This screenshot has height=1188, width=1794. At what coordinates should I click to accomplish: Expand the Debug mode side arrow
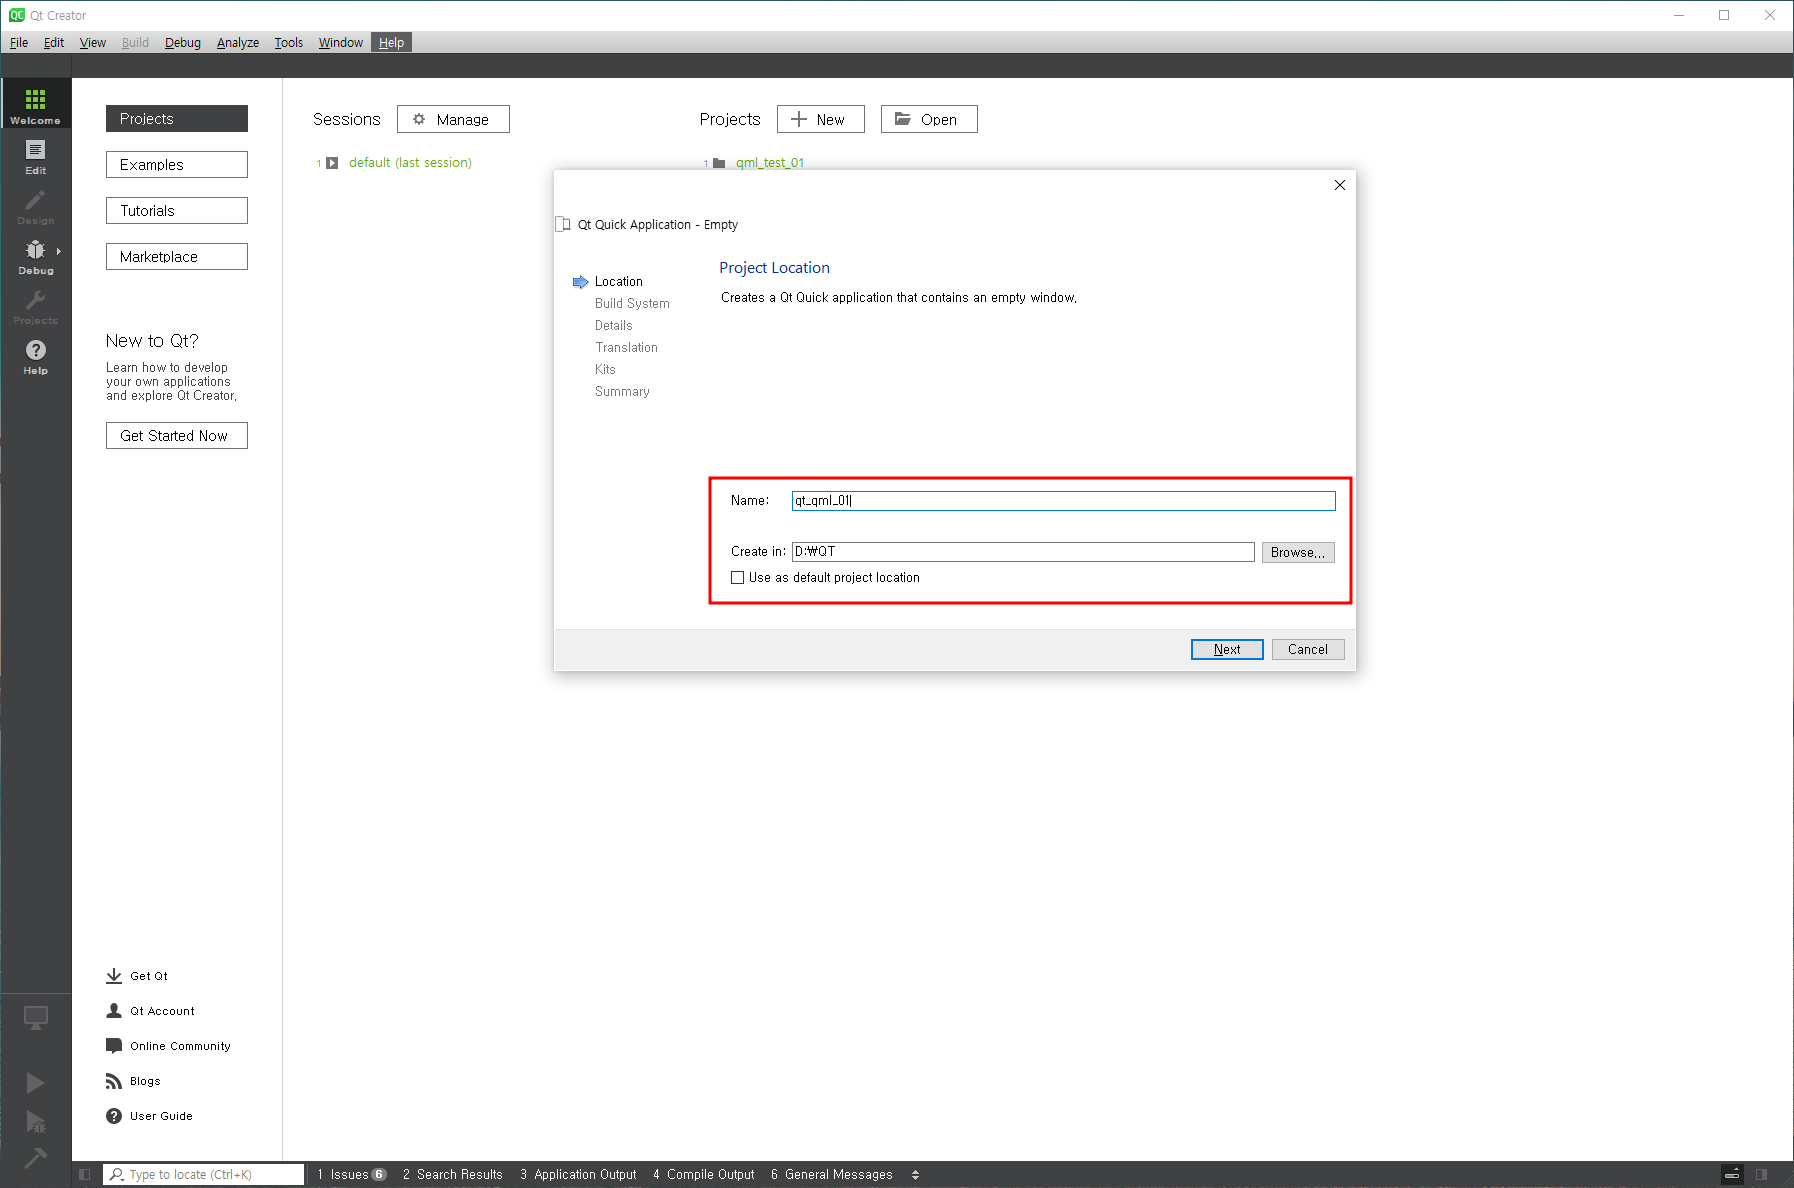click(x=59, y=251)
